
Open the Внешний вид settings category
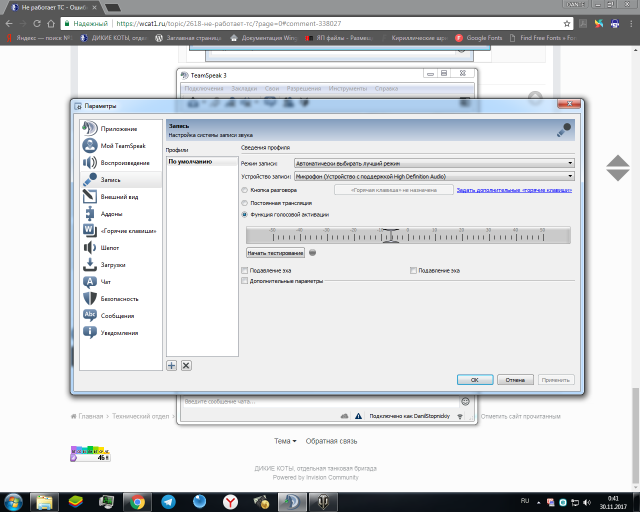[x=118, y=197]
